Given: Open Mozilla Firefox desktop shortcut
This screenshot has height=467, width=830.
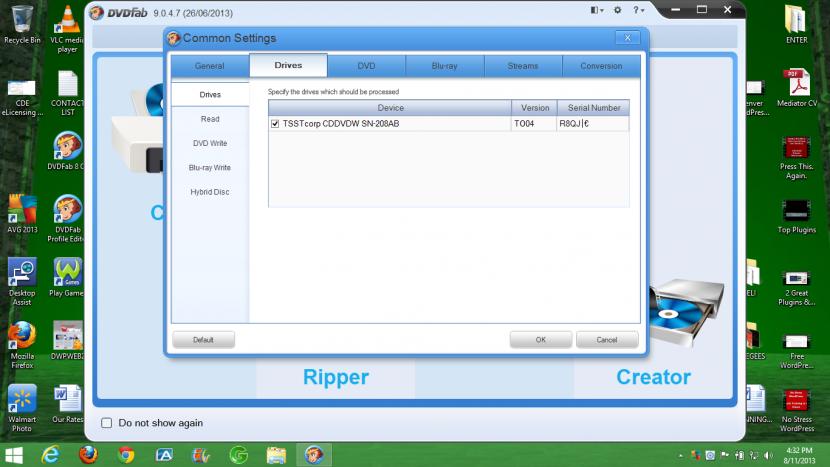Looking at the screenshot, I should point(22,345).
